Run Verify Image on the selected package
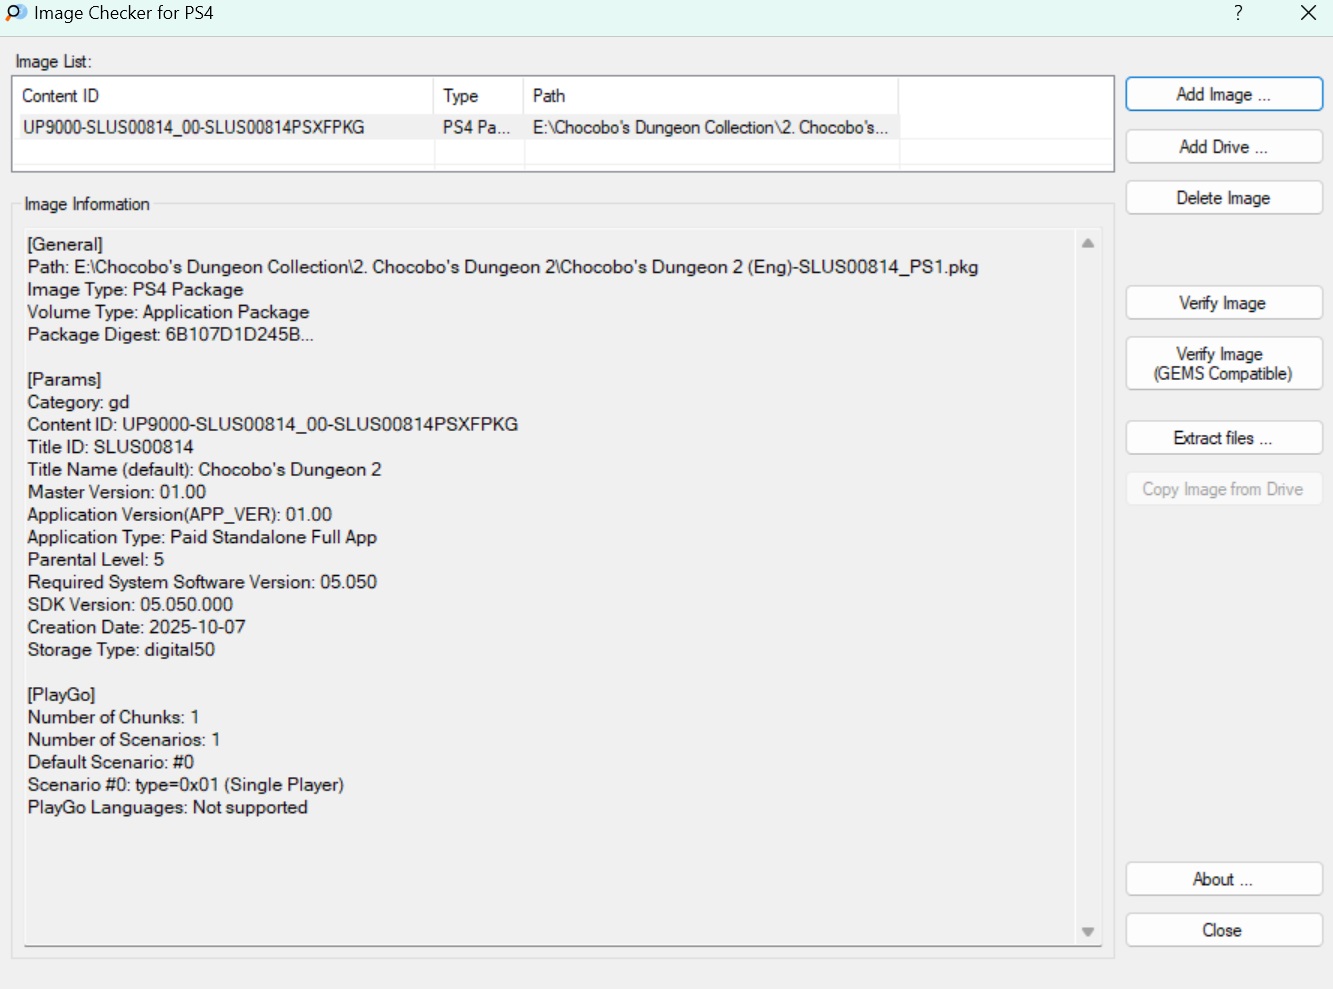 pyautogui.click(x=1223, y=303)
